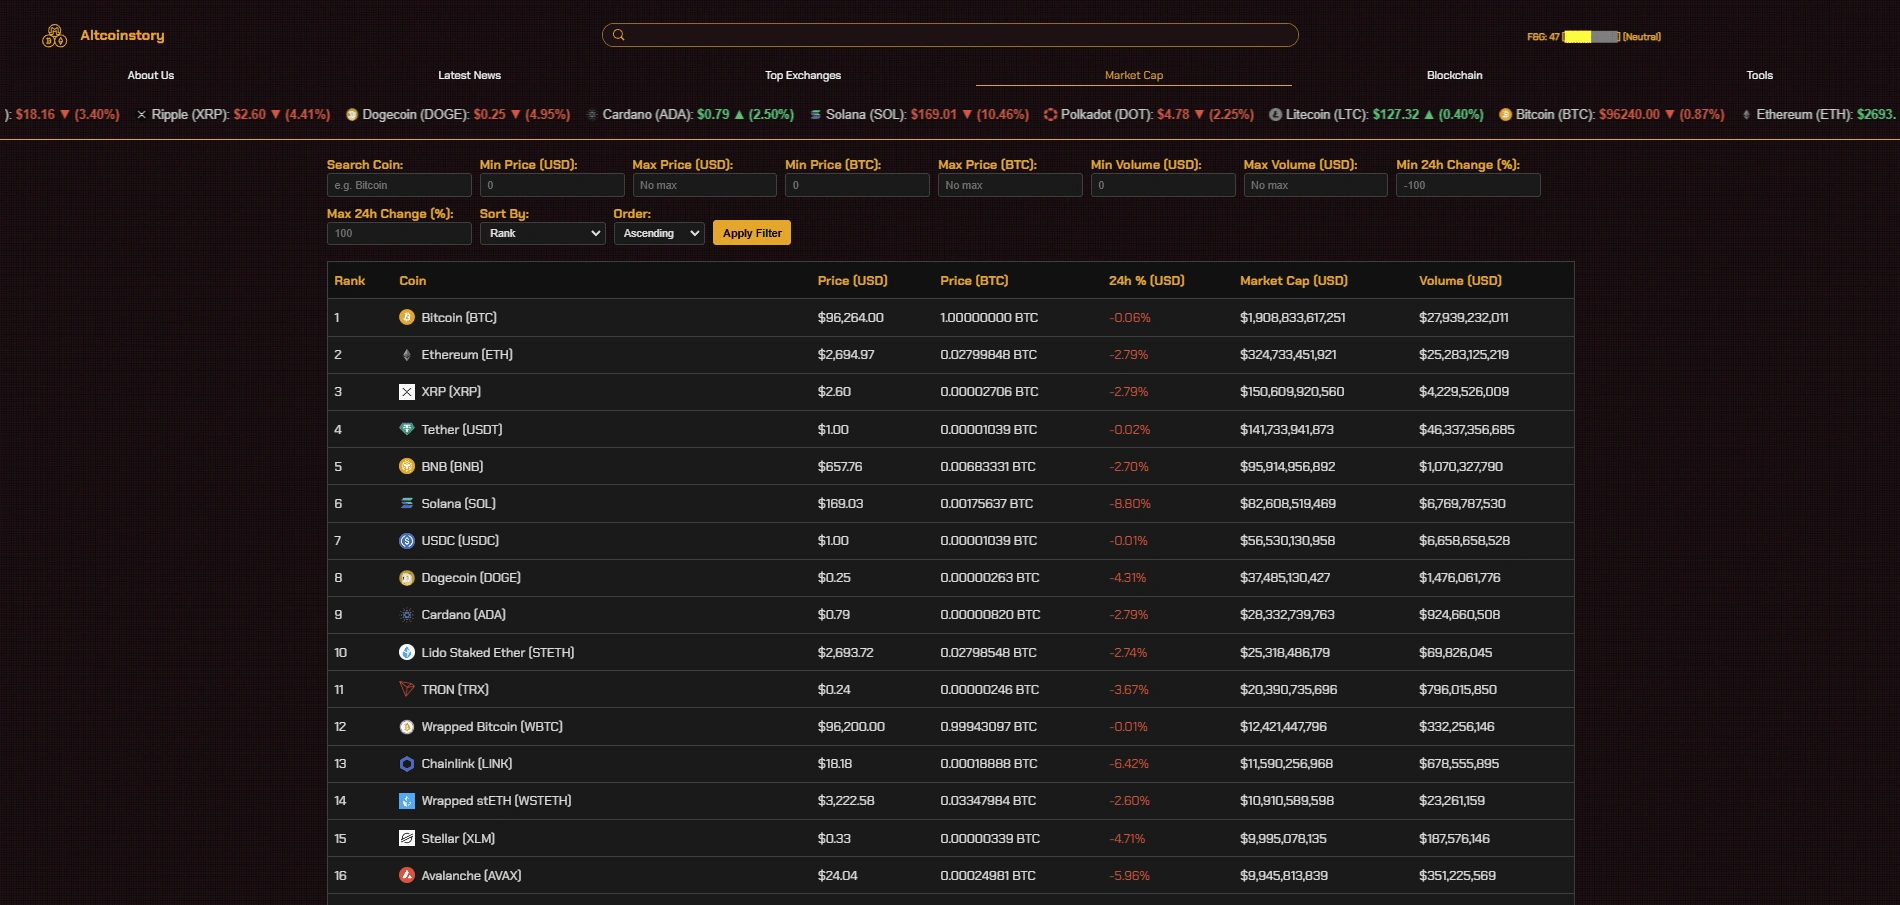Click the Apply Filter button
The height and width of the screenshot is (905, 1900).
(x=752, y=233)
